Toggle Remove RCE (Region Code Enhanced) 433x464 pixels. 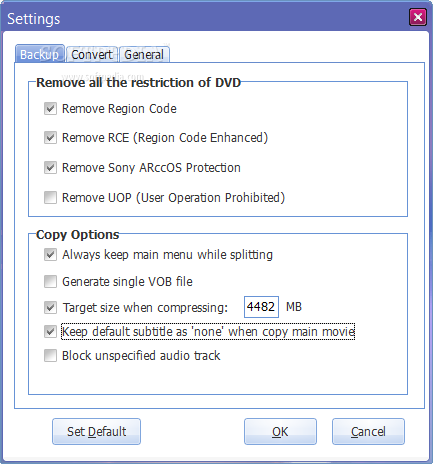[x=50, y=137]
